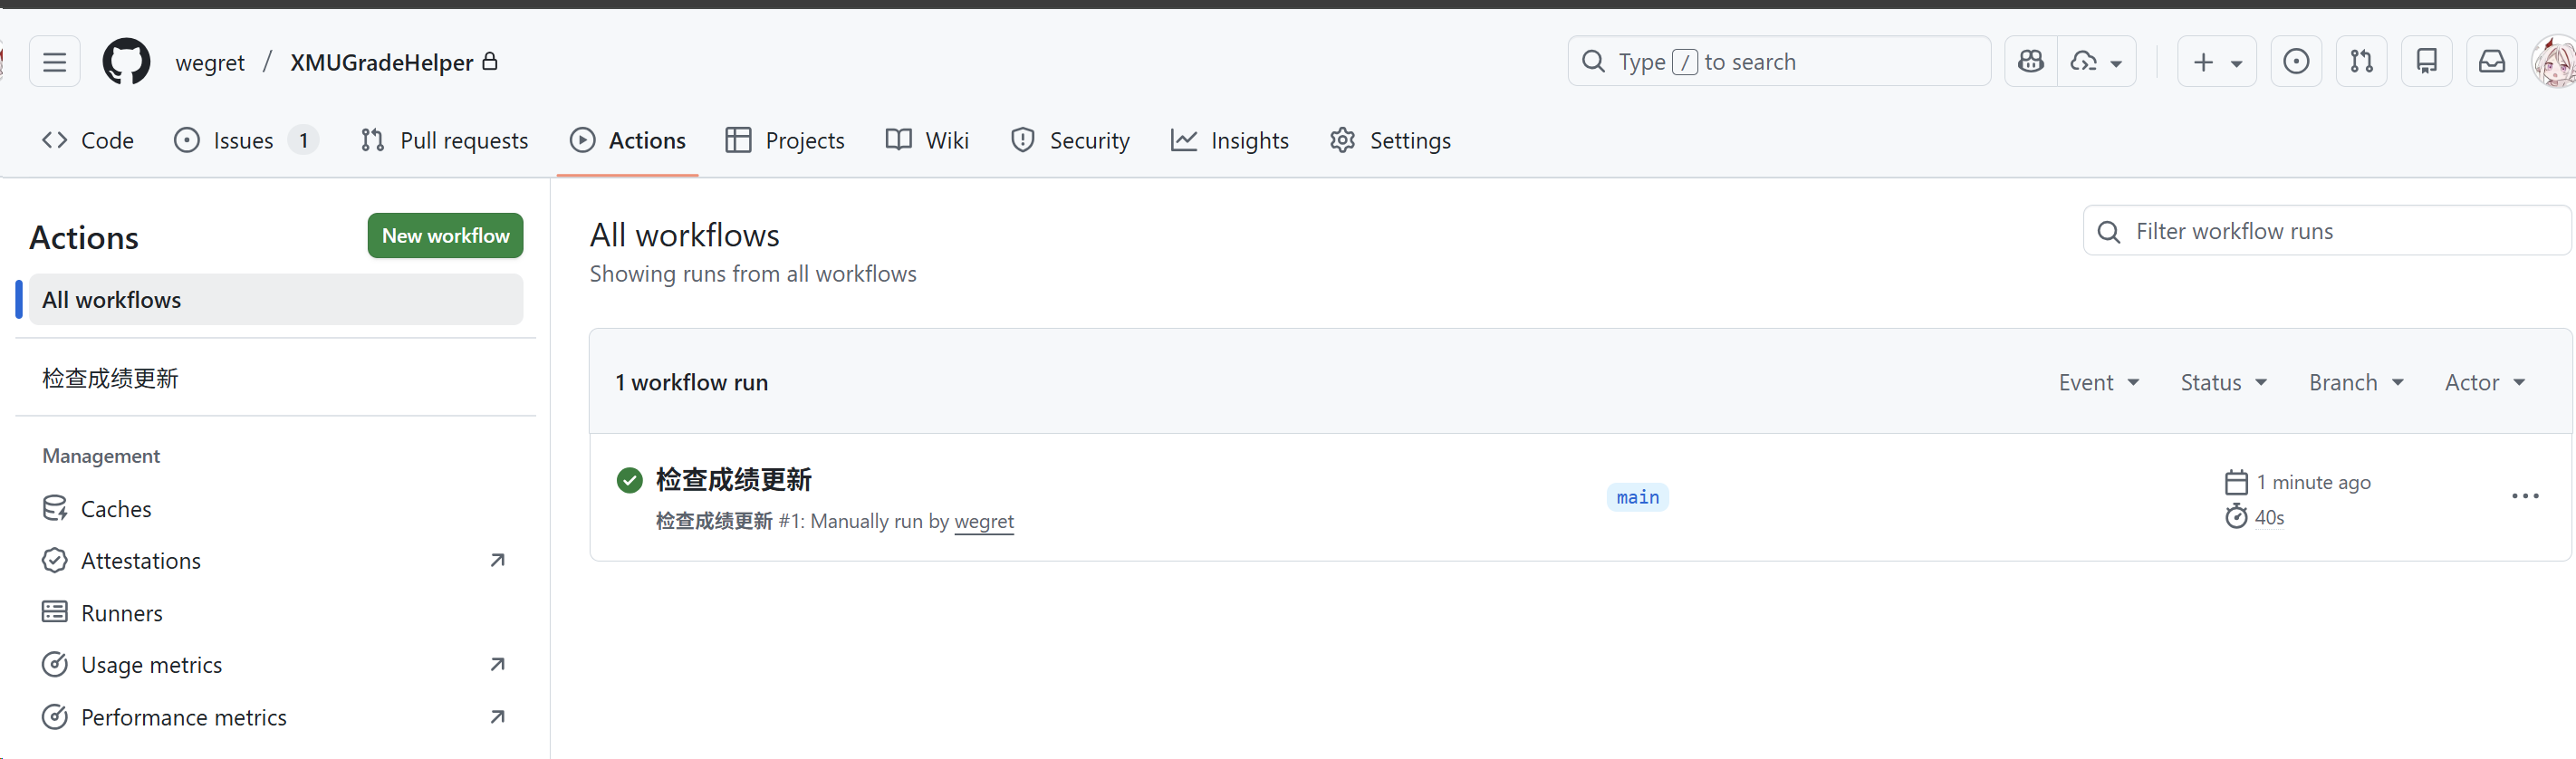This screenshot has width=2576, height=759.
Task: Expand the Actor filter dropdown
Action: coord(2485,382)
